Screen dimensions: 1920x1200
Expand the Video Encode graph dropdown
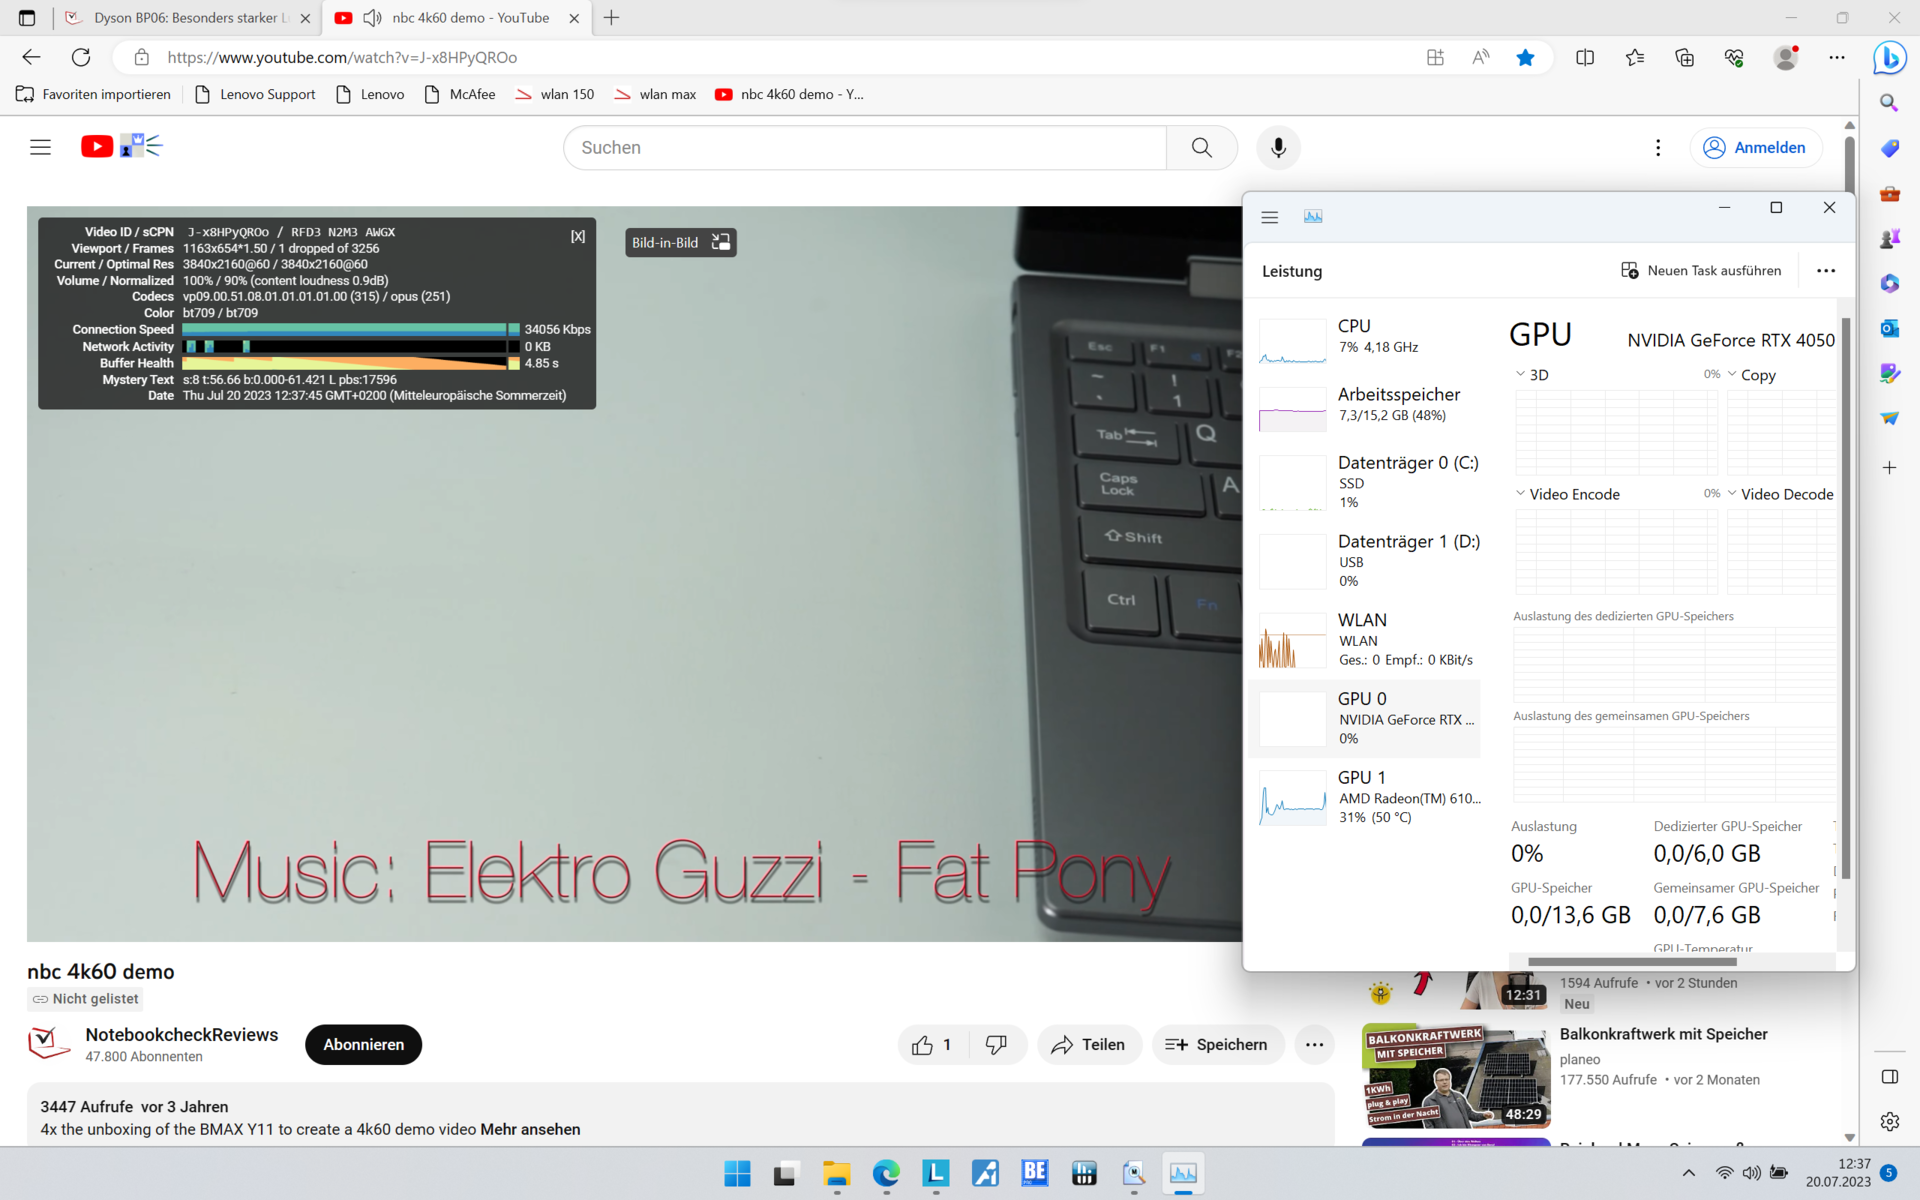pos(1520,493)
